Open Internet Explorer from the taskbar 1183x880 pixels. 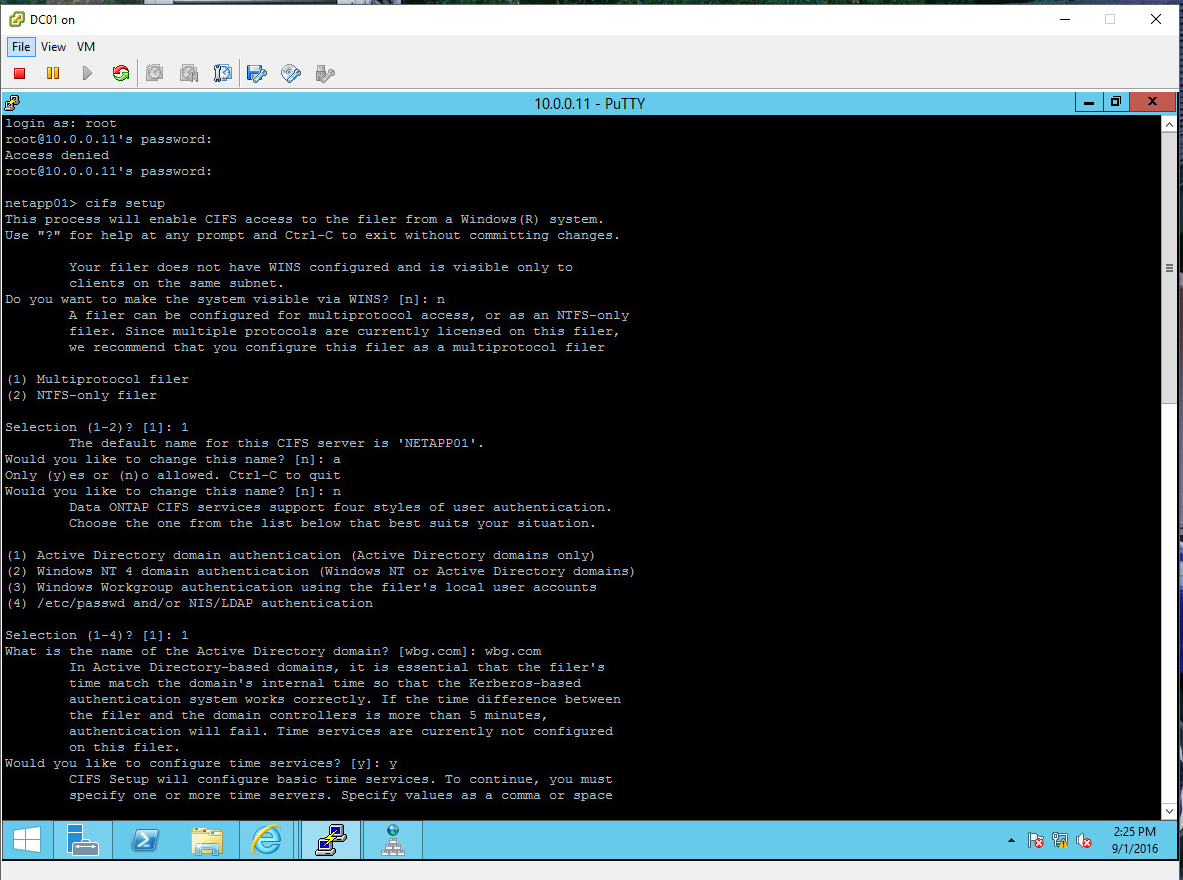267,839
